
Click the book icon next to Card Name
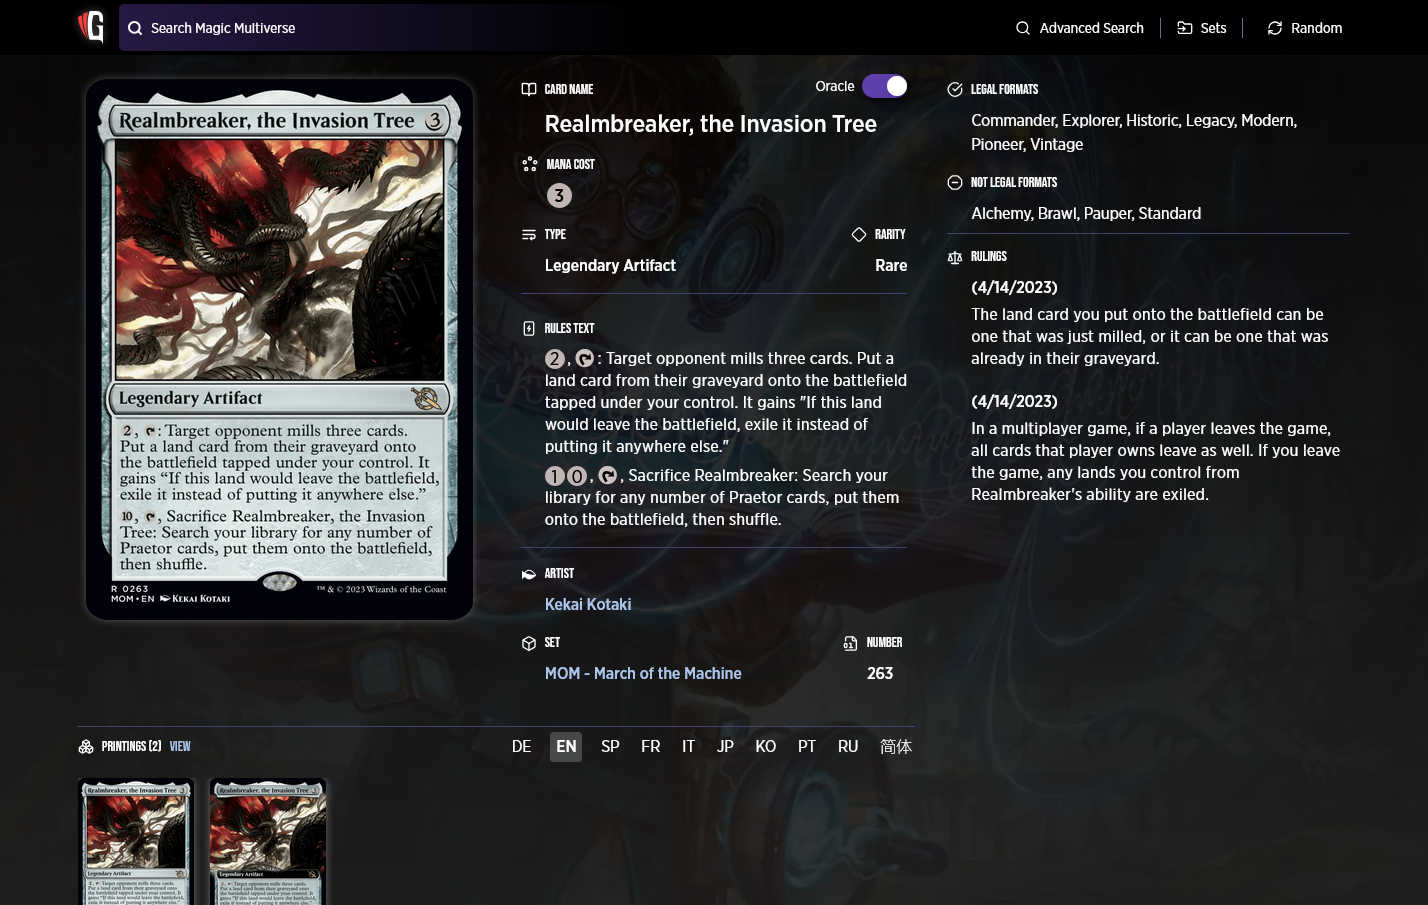click(x=528, y=88)
